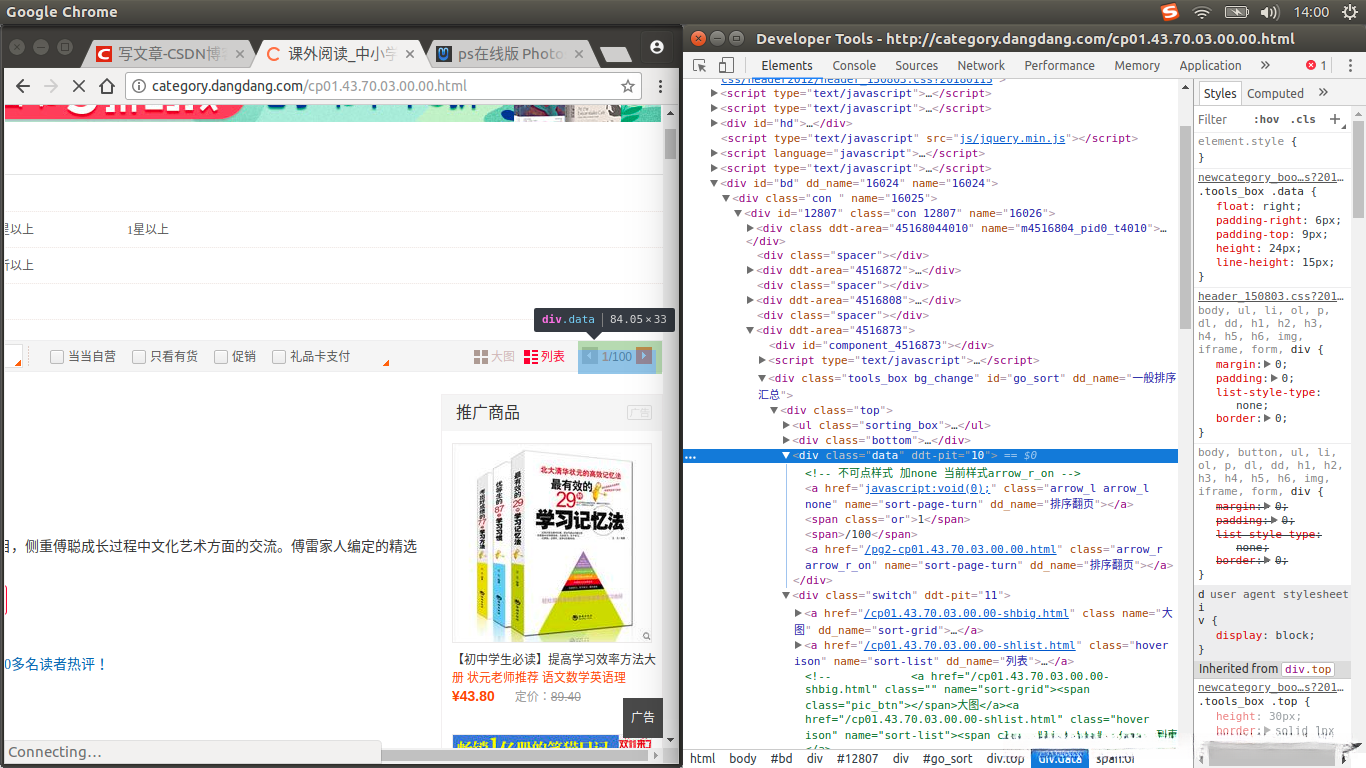View site information for category.dangdang.com

(x=139, y=86)
